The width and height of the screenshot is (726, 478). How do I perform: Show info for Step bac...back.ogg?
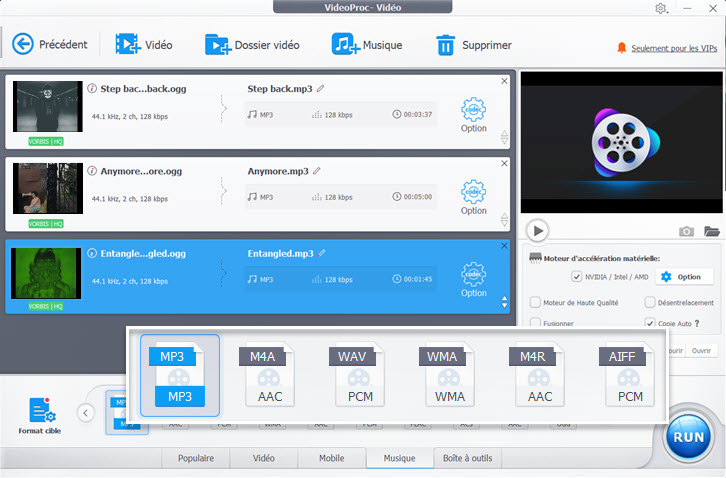pyautogui.click(x=92, y=88)
